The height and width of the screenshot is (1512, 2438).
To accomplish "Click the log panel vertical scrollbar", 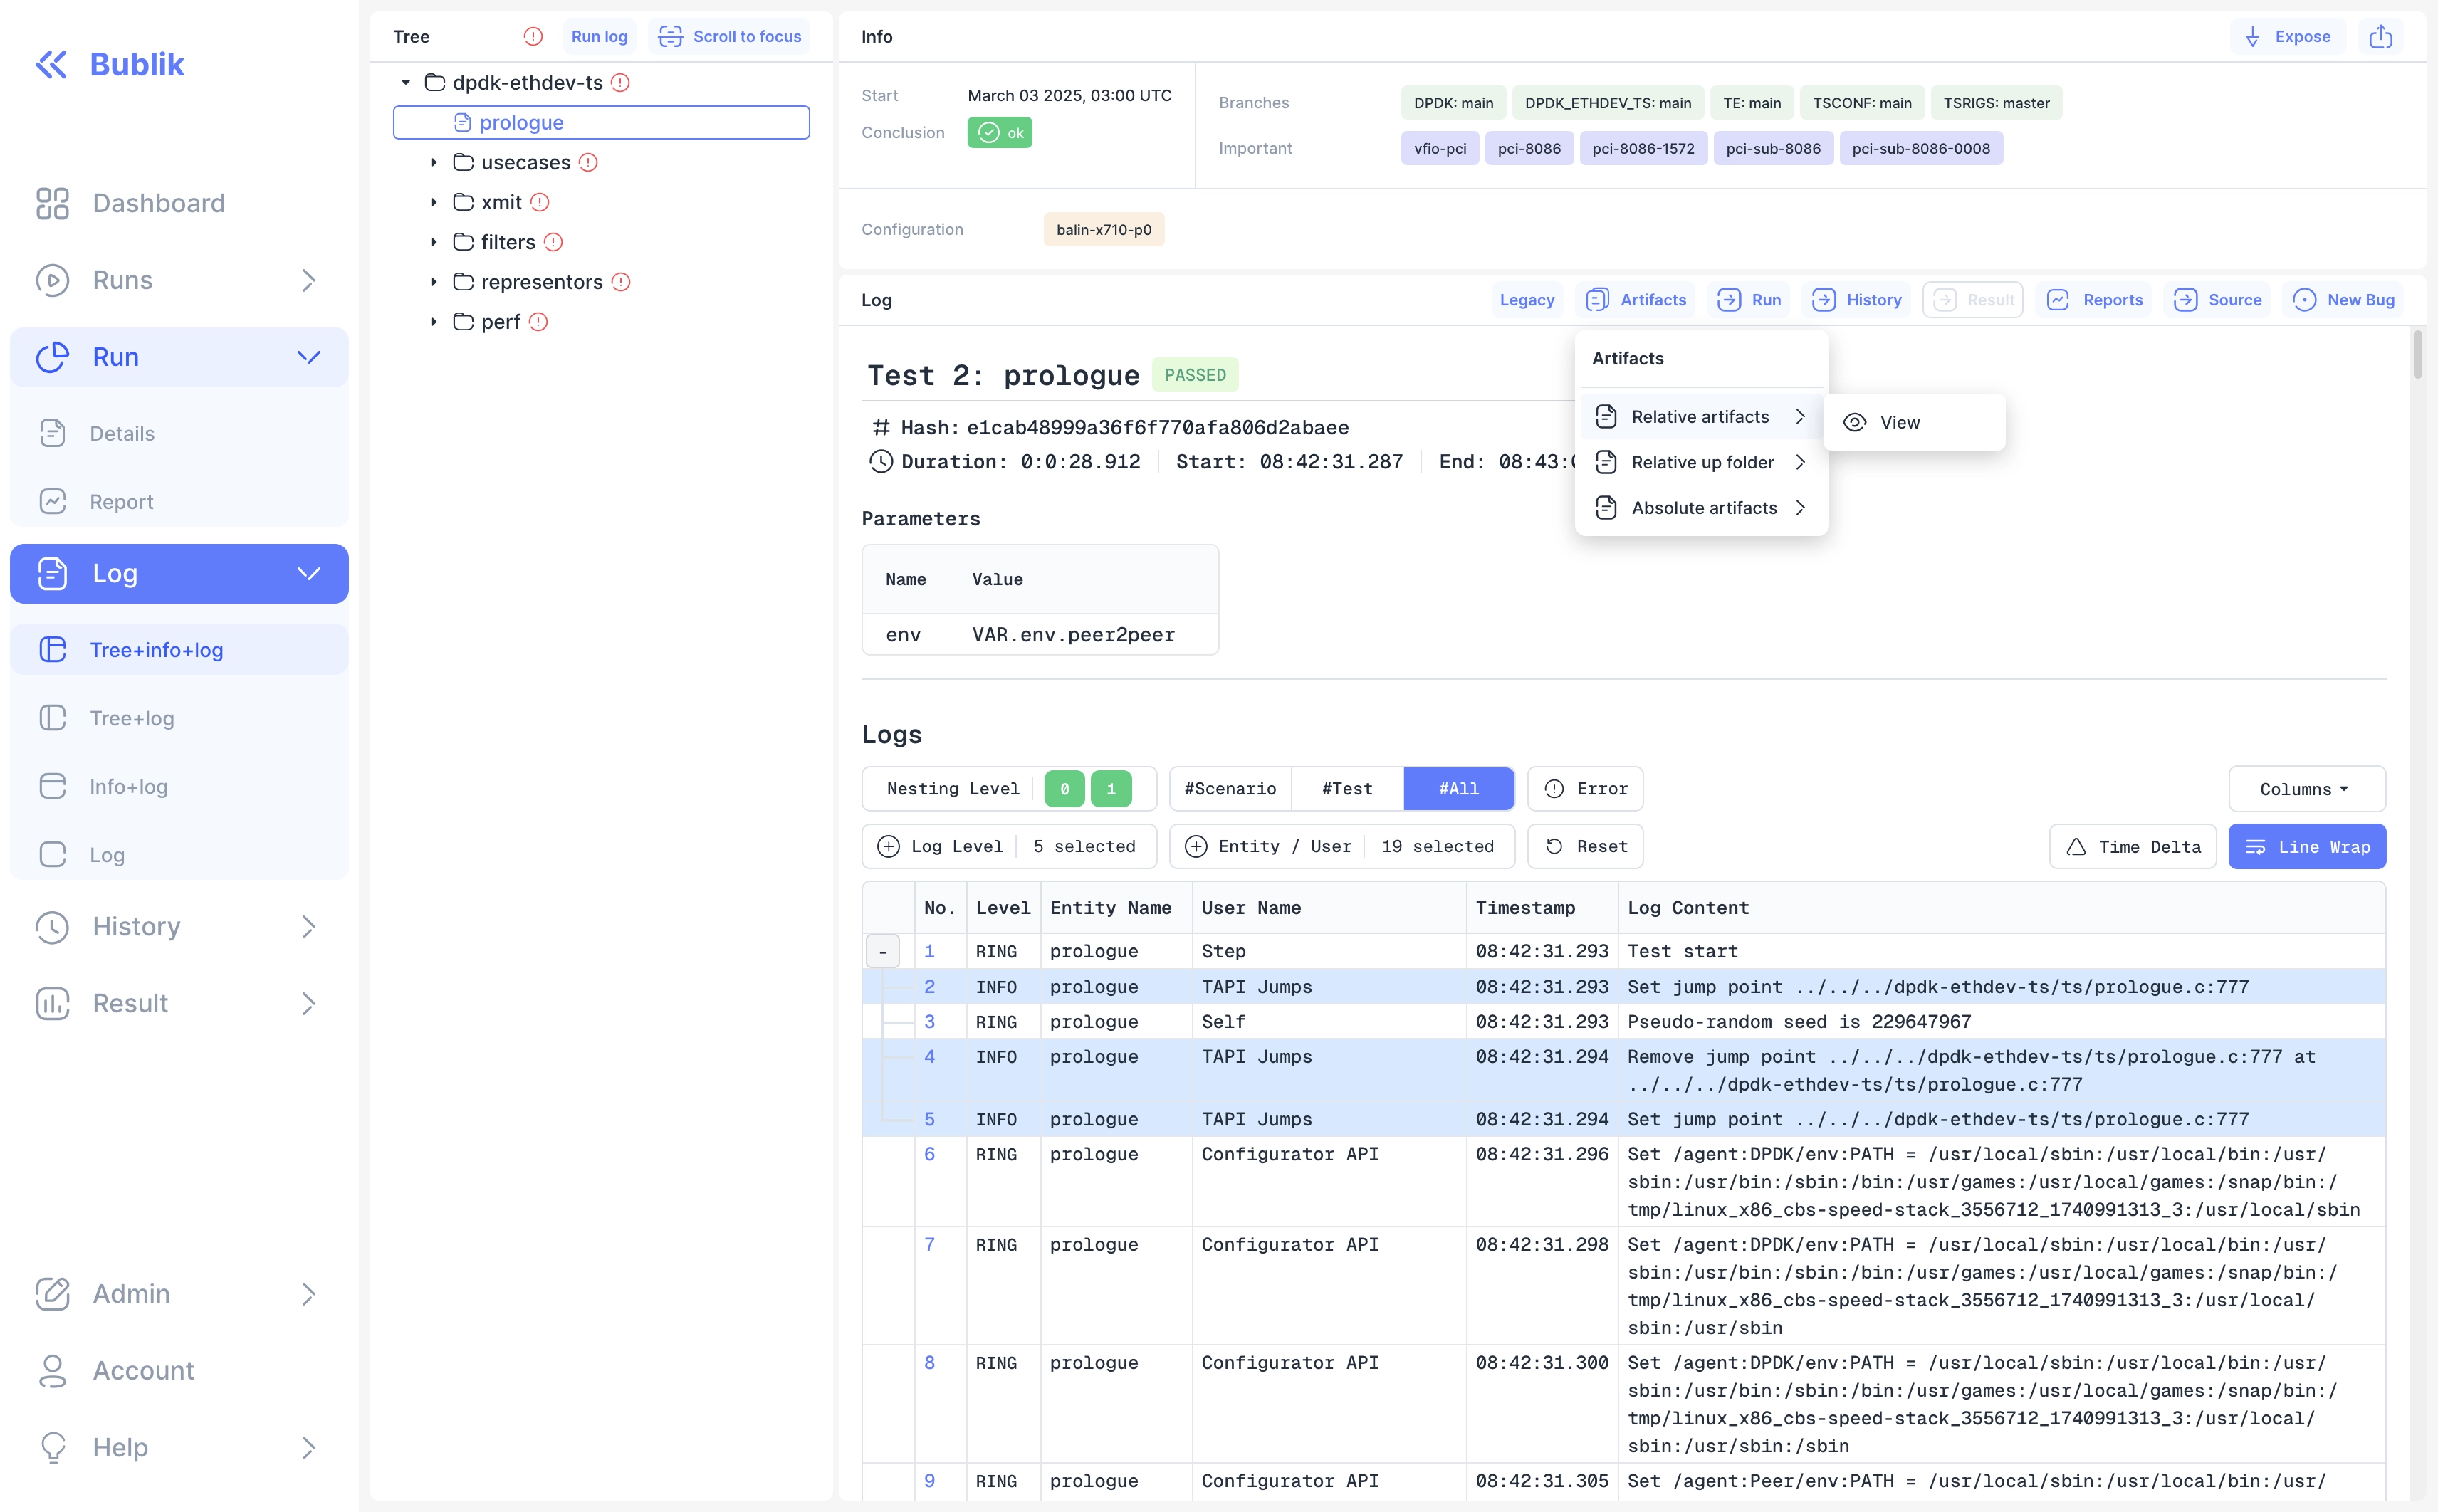I will pyautogui.click(x=2417, y=354).
